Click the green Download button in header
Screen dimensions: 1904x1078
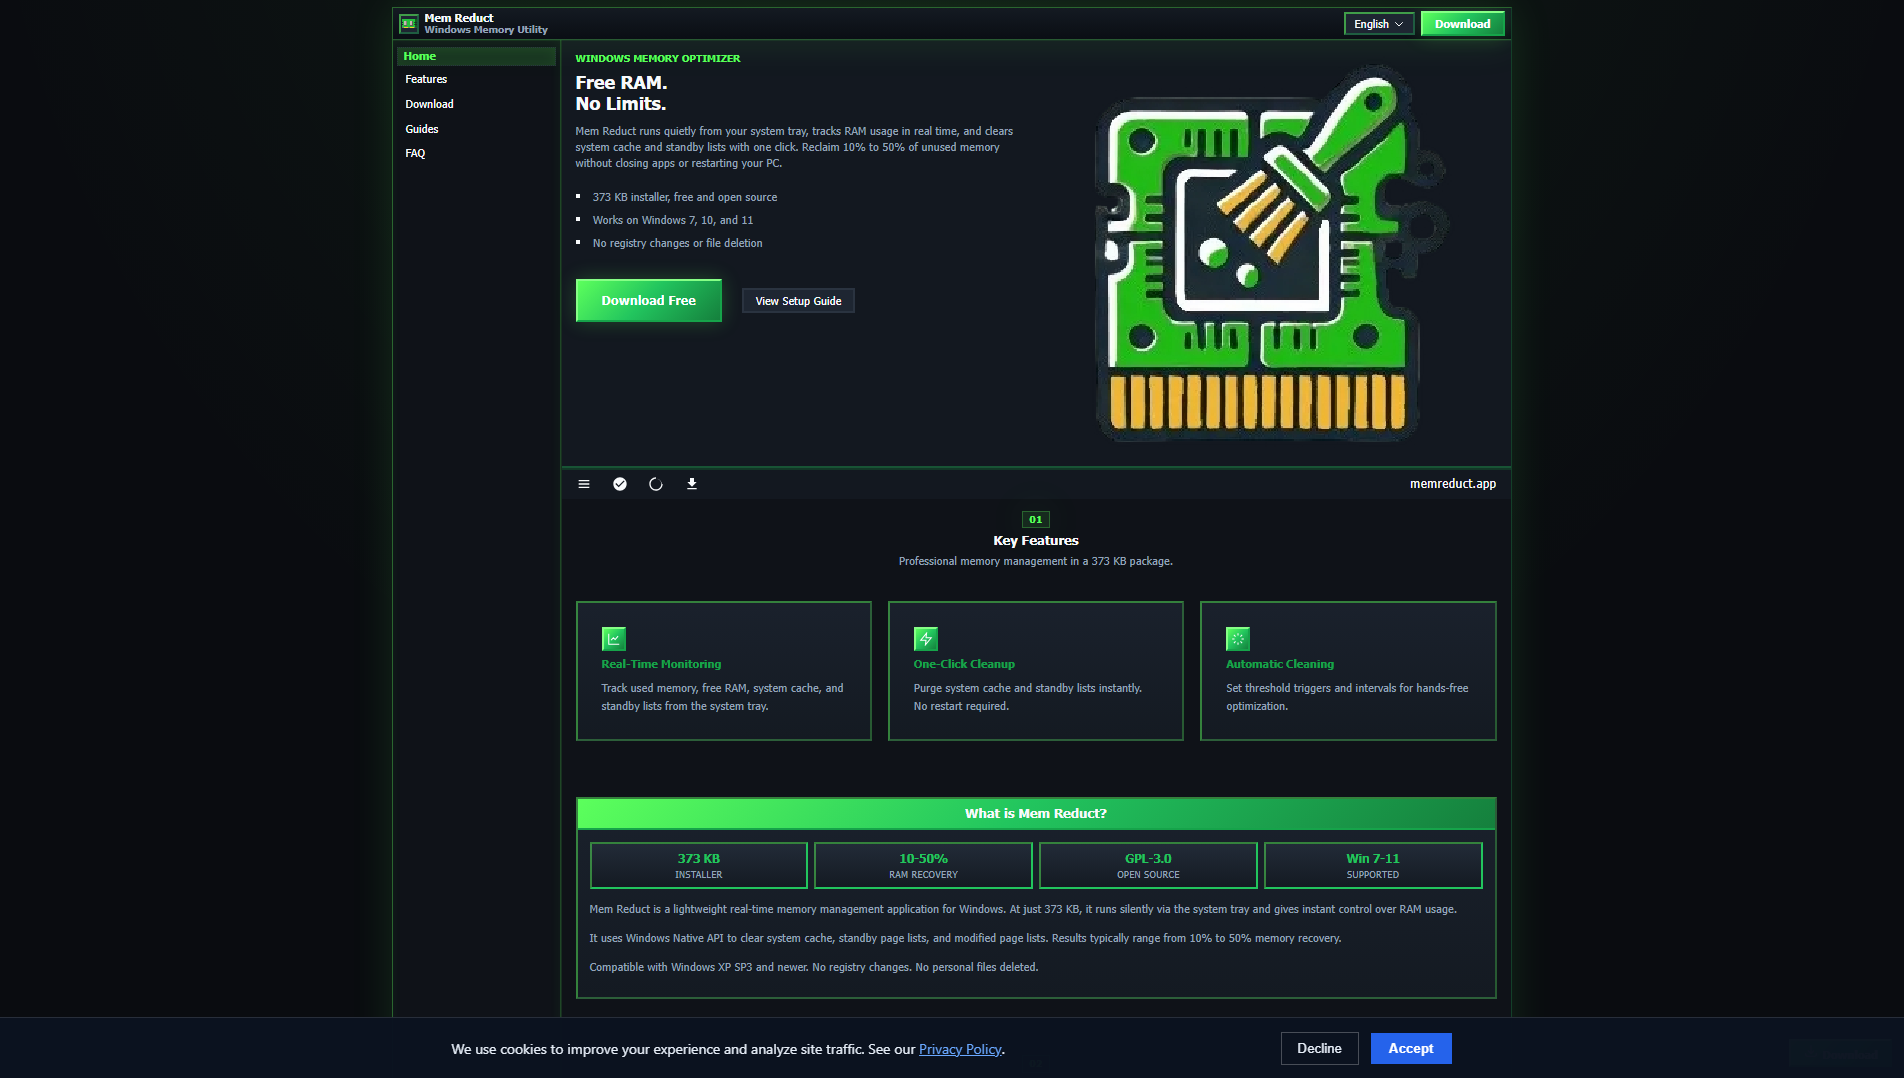[1463, 24]
